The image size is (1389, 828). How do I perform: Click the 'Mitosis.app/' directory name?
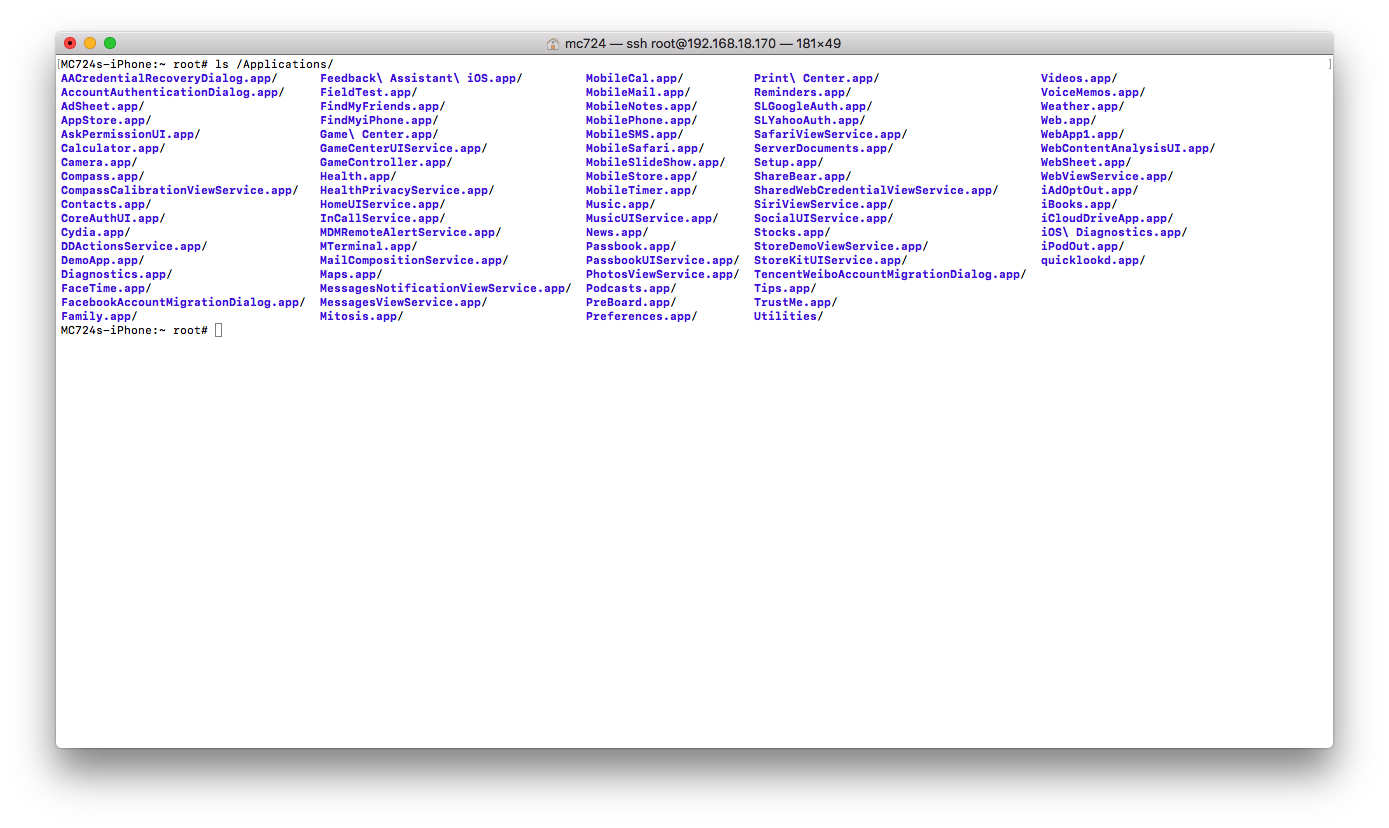coord(362,316)
